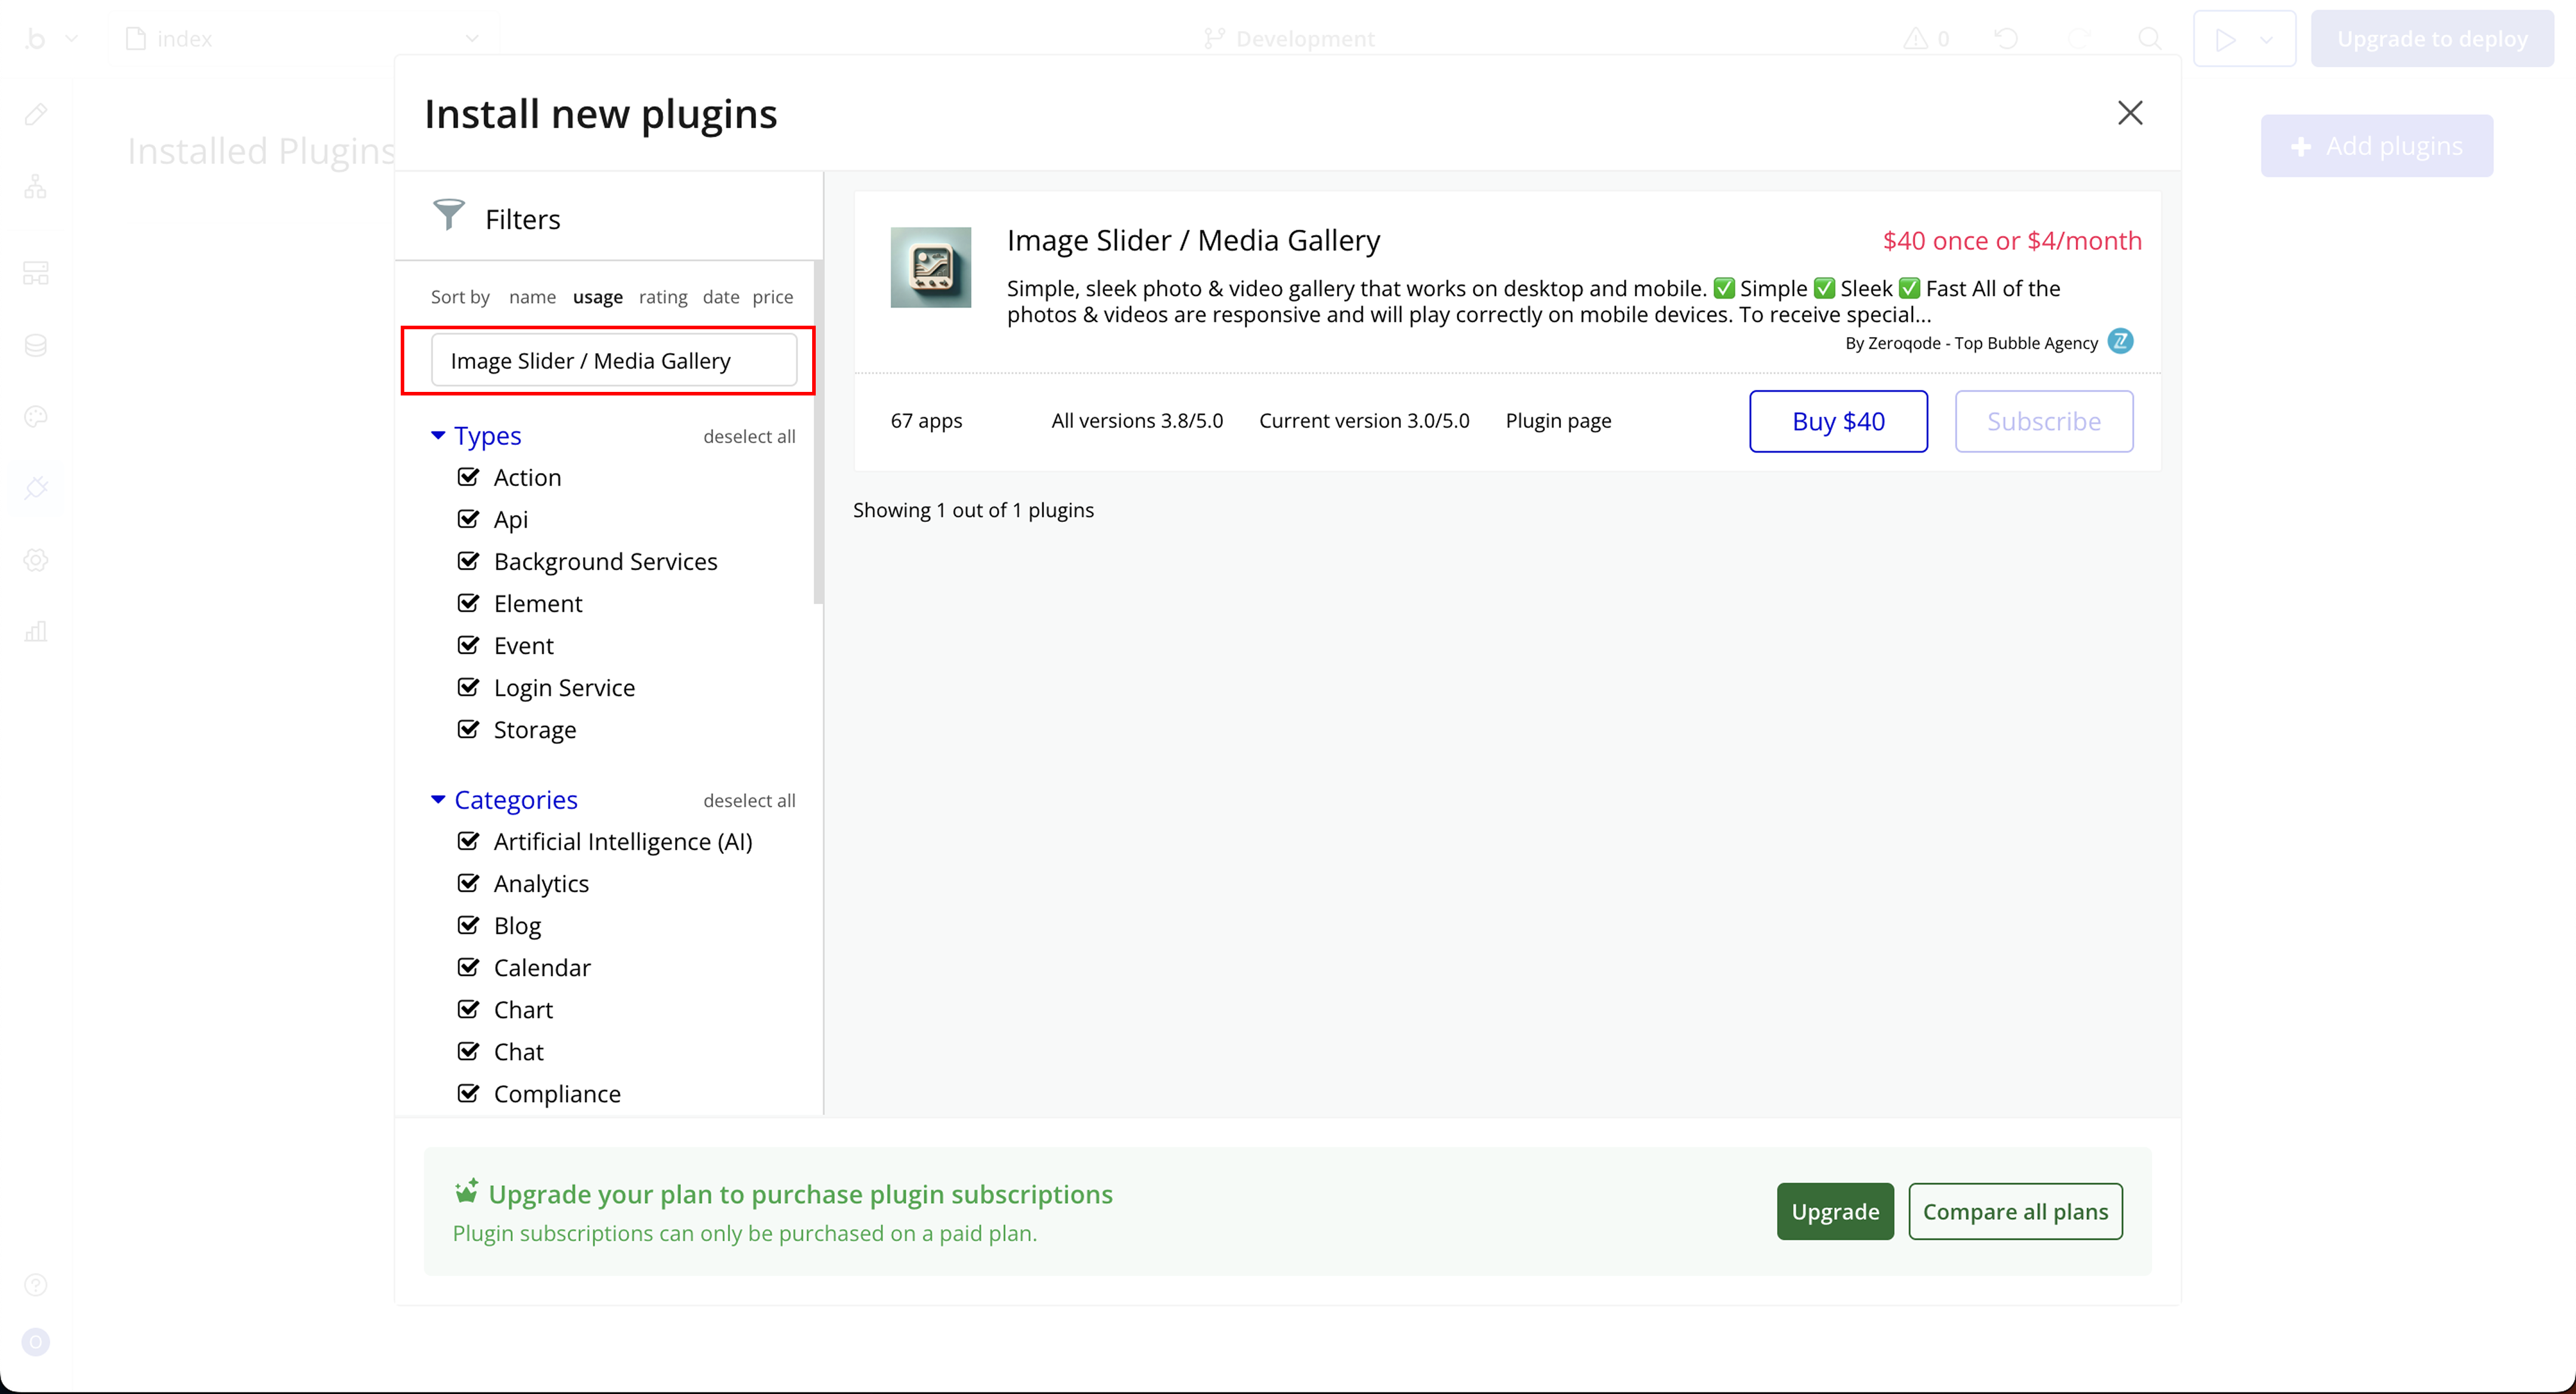Click the Design tab pencil icon
2576x1394 pixels.
36,114
